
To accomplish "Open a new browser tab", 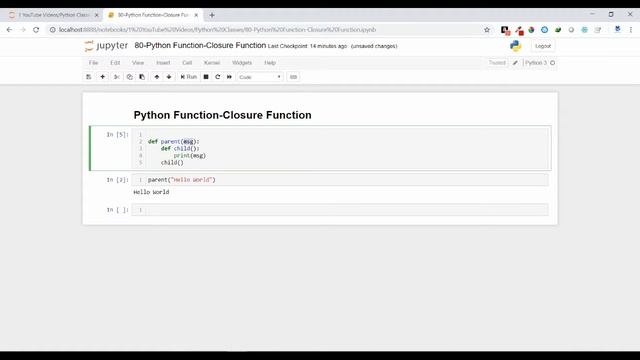I will (211, 15).
